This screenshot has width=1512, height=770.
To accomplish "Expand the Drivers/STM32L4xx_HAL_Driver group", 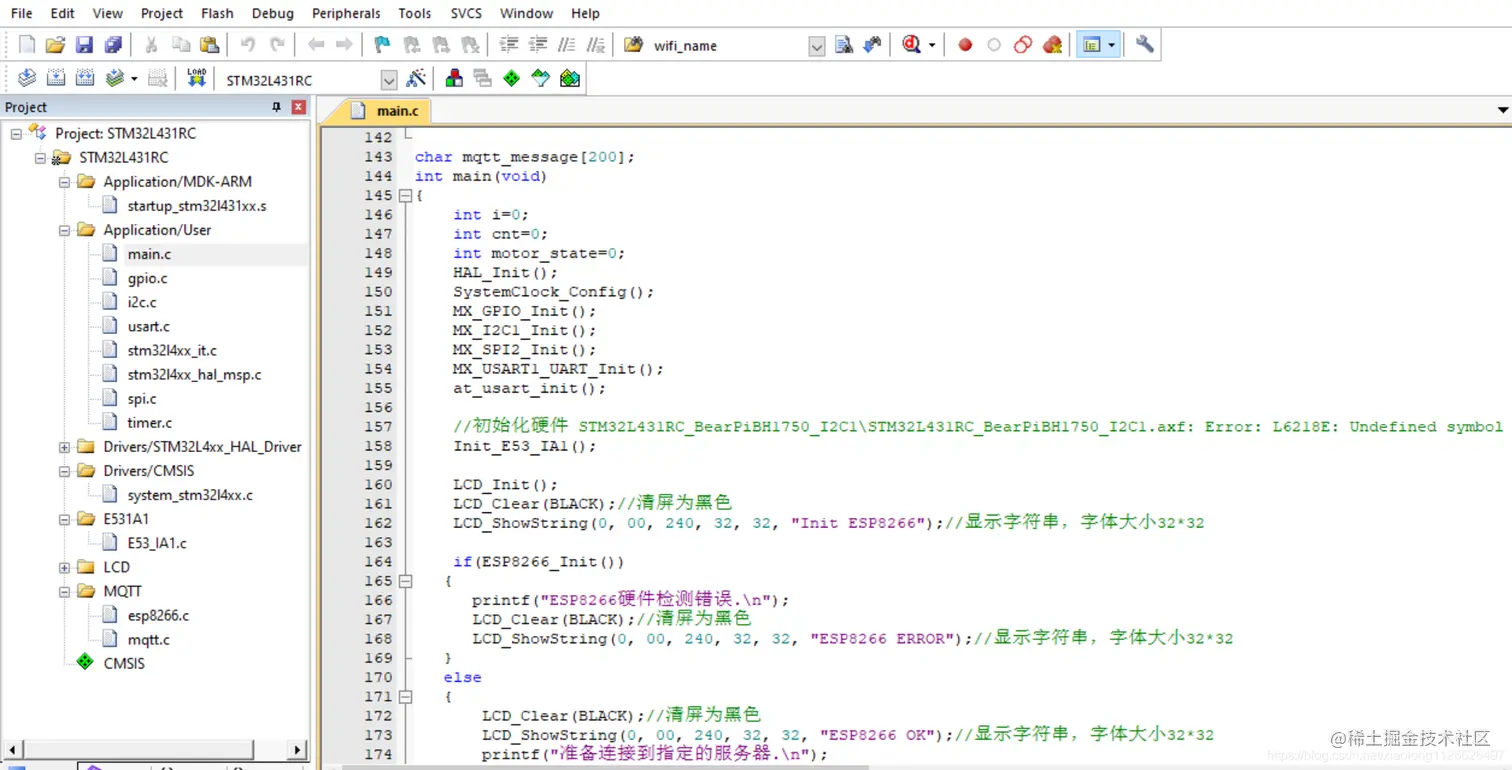I will tap(64, 447).
